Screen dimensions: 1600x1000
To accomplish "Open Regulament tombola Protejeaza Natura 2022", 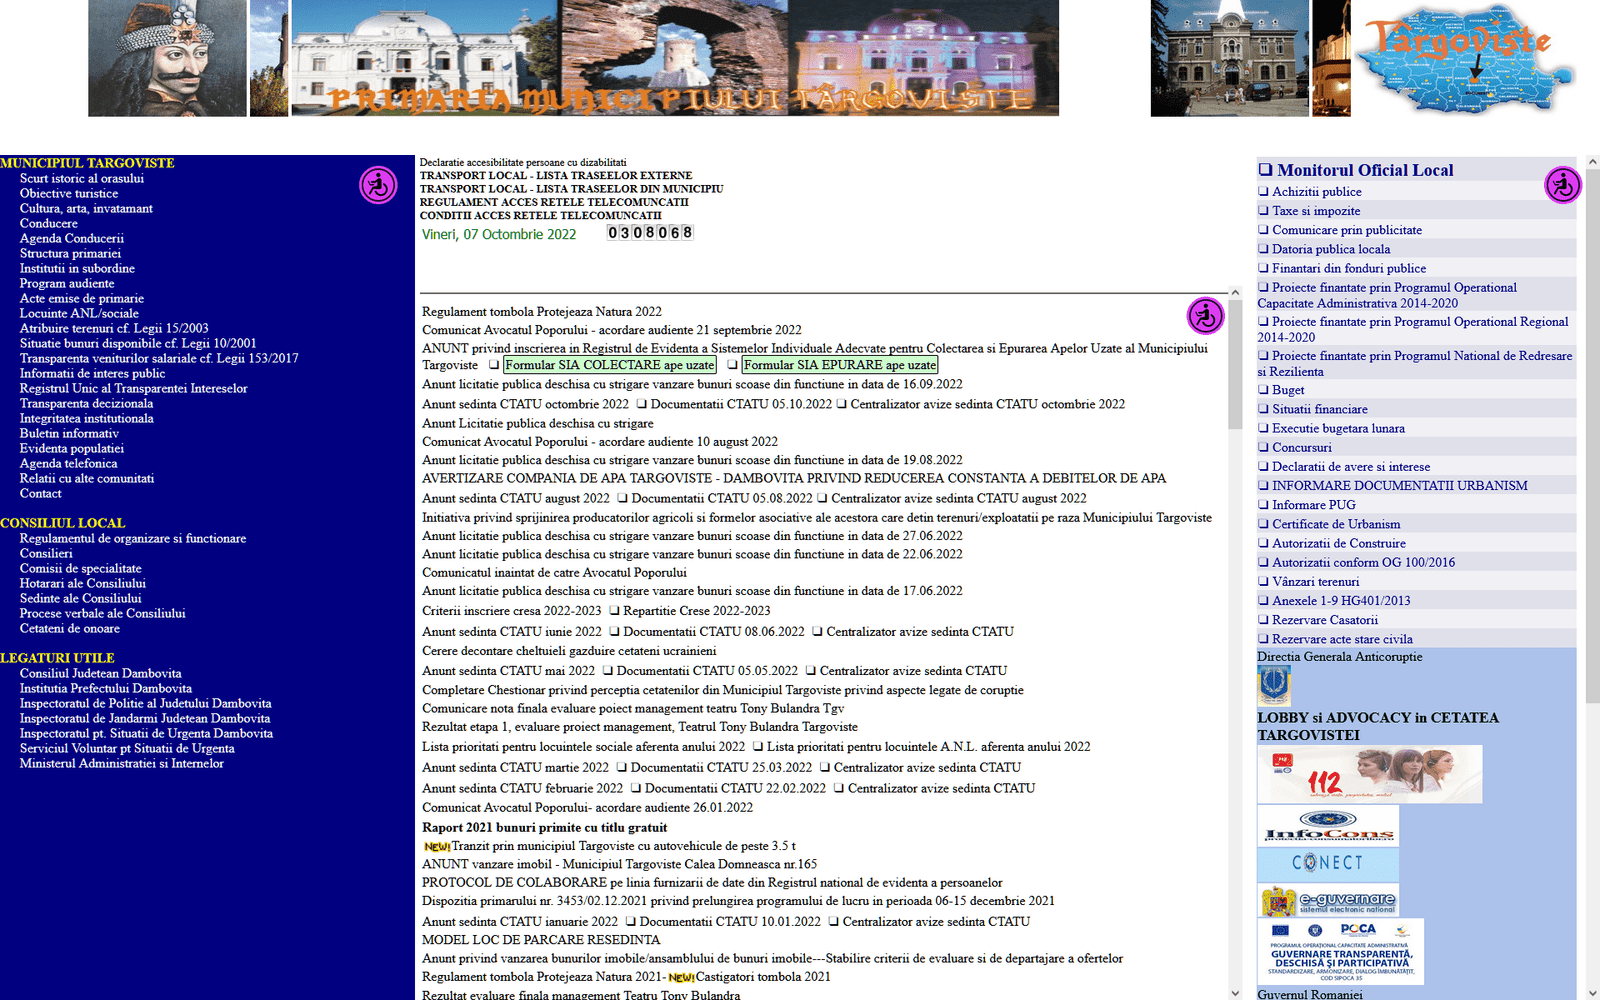I will pyautogui.click(x=542, y=312).
